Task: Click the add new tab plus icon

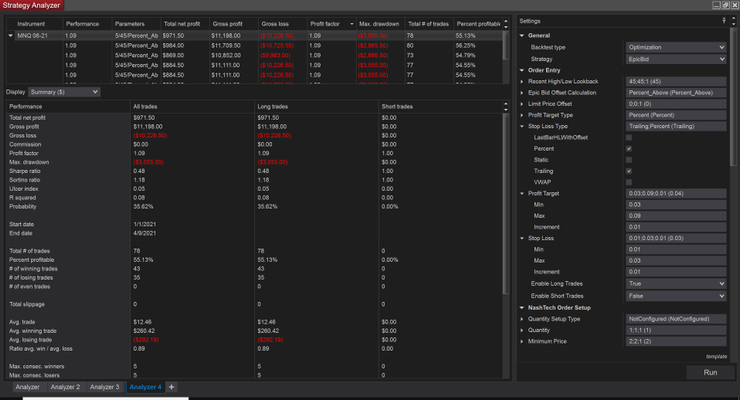Action: 171,386
